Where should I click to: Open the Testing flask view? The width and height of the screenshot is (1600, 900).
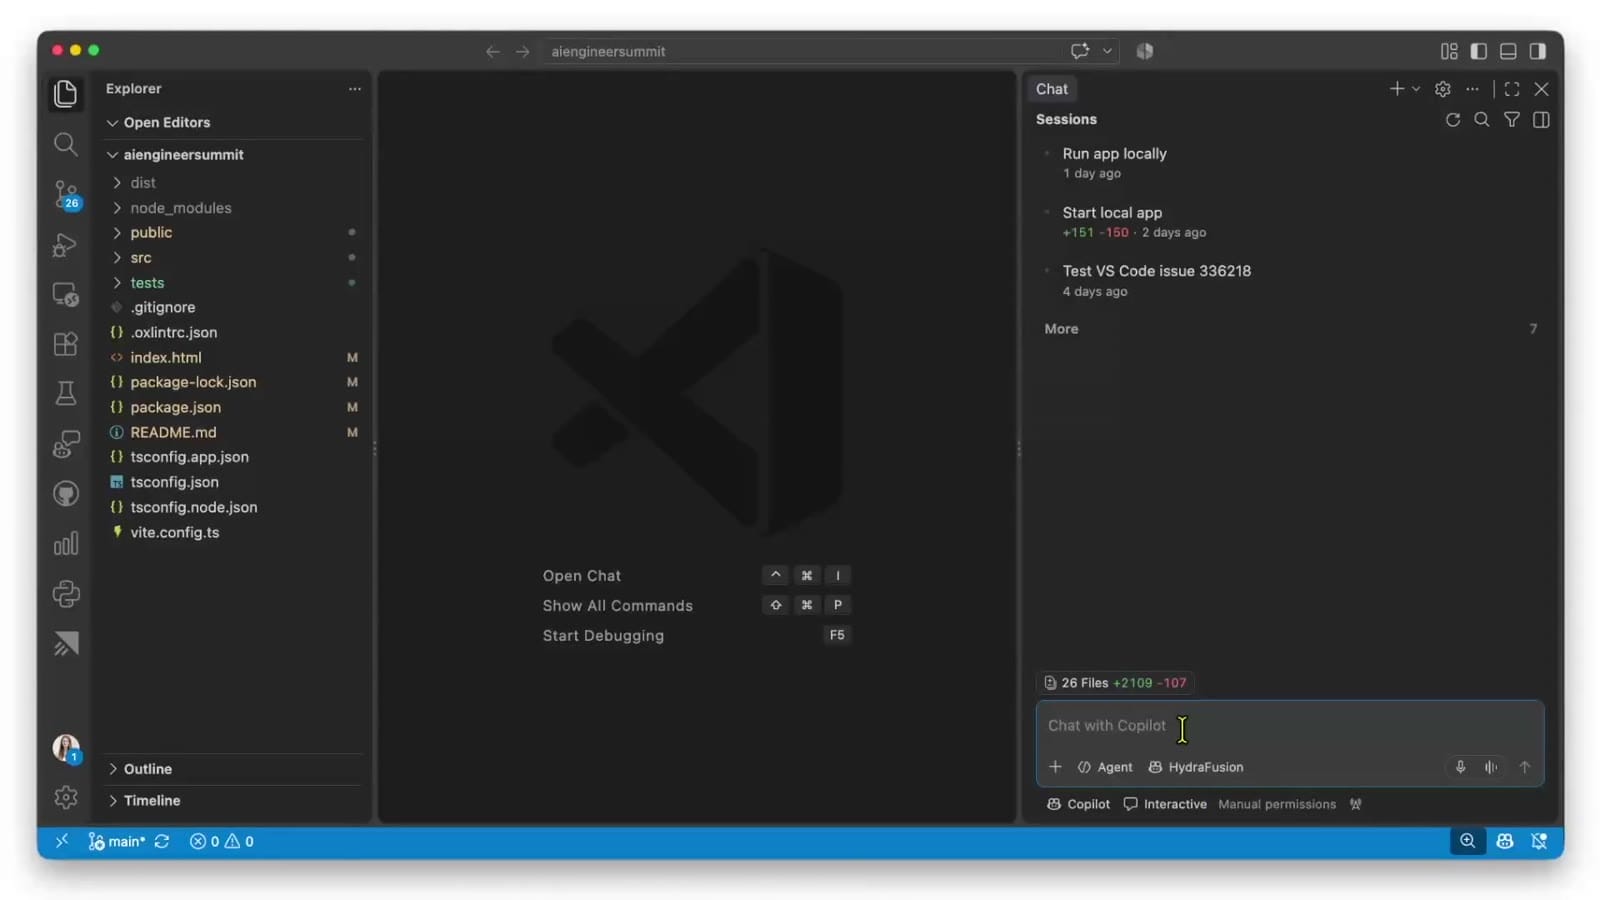(x=65, y=394)
